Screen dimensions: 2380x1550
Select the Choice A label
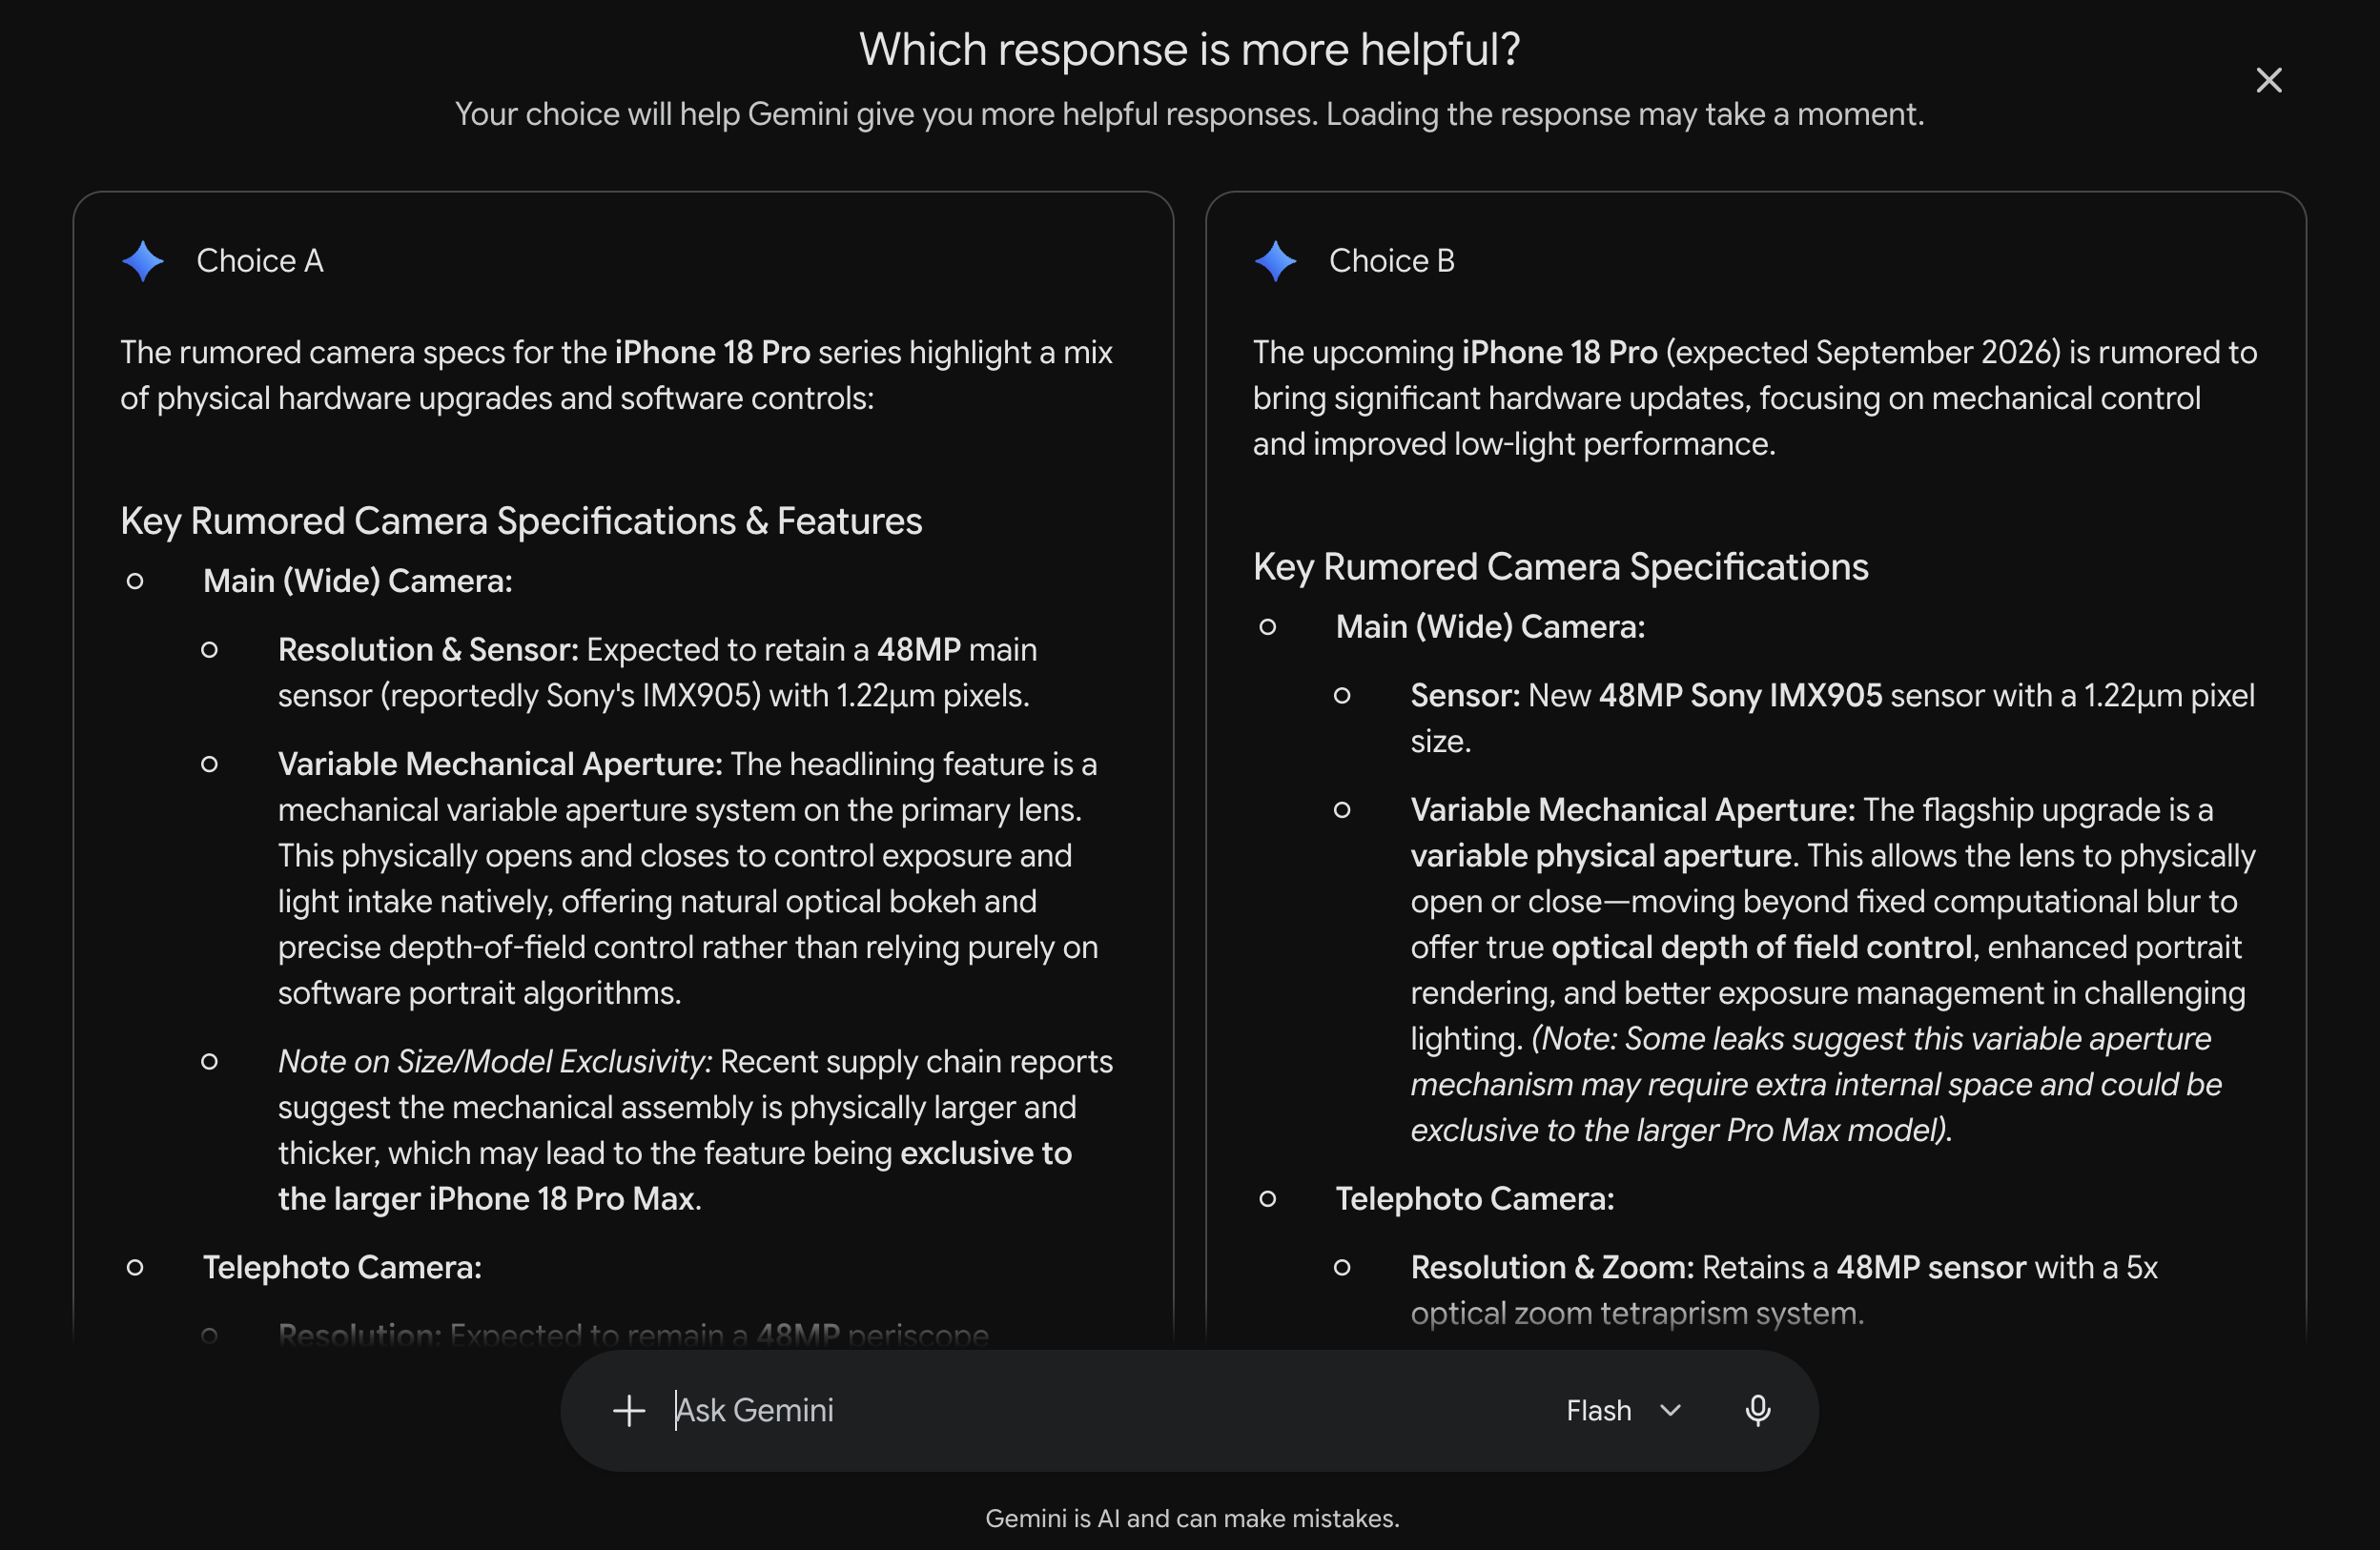pos(260,261)
